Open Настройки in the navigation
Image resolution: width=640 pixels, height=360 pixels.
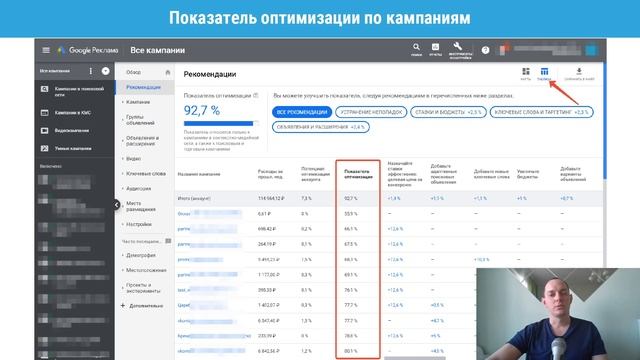(x=139, y=224)
